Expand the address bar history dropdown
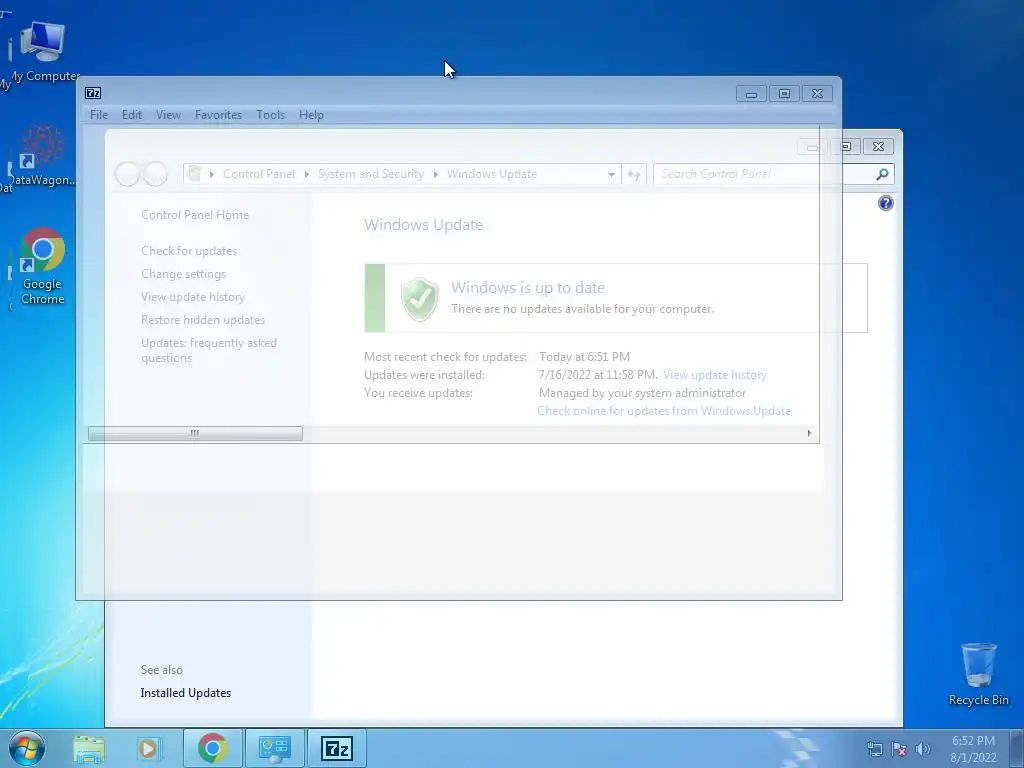Viewport: 1024px width, 768px height. 611,174
